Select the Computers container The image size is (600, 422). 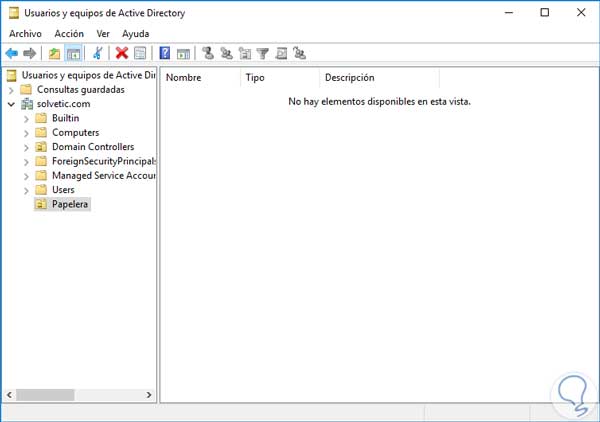click(75, 133)
